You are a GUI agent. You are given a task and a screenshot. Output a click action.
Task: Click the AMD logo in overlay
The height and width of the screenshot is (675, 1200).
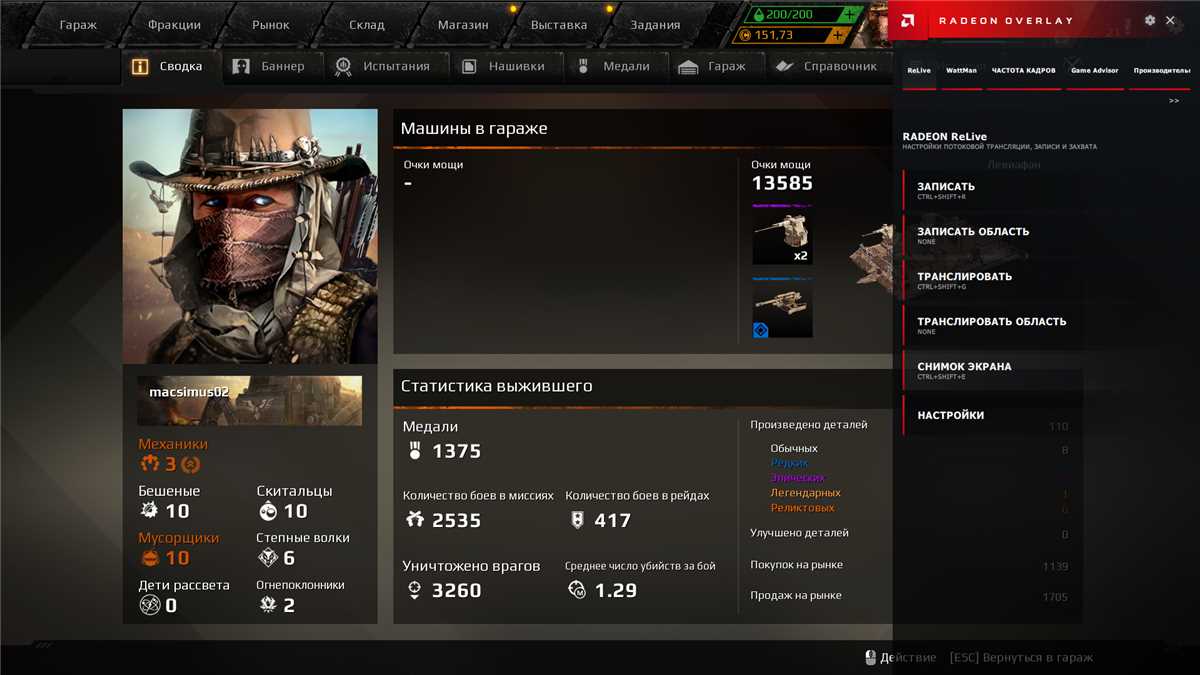pyautogui.click(x=906, y=20)
